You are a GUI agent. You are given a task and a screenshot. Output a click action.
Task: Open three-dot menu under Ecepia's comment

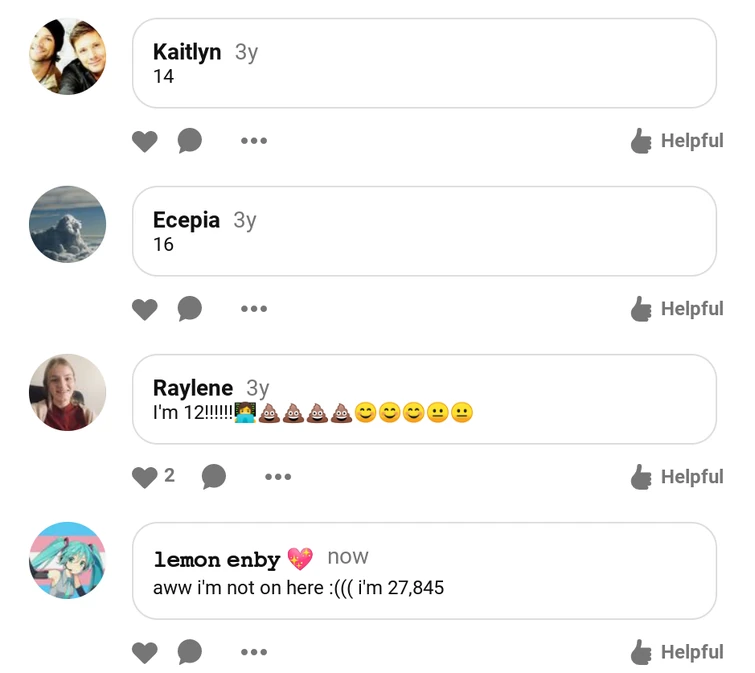pos(254,309)
